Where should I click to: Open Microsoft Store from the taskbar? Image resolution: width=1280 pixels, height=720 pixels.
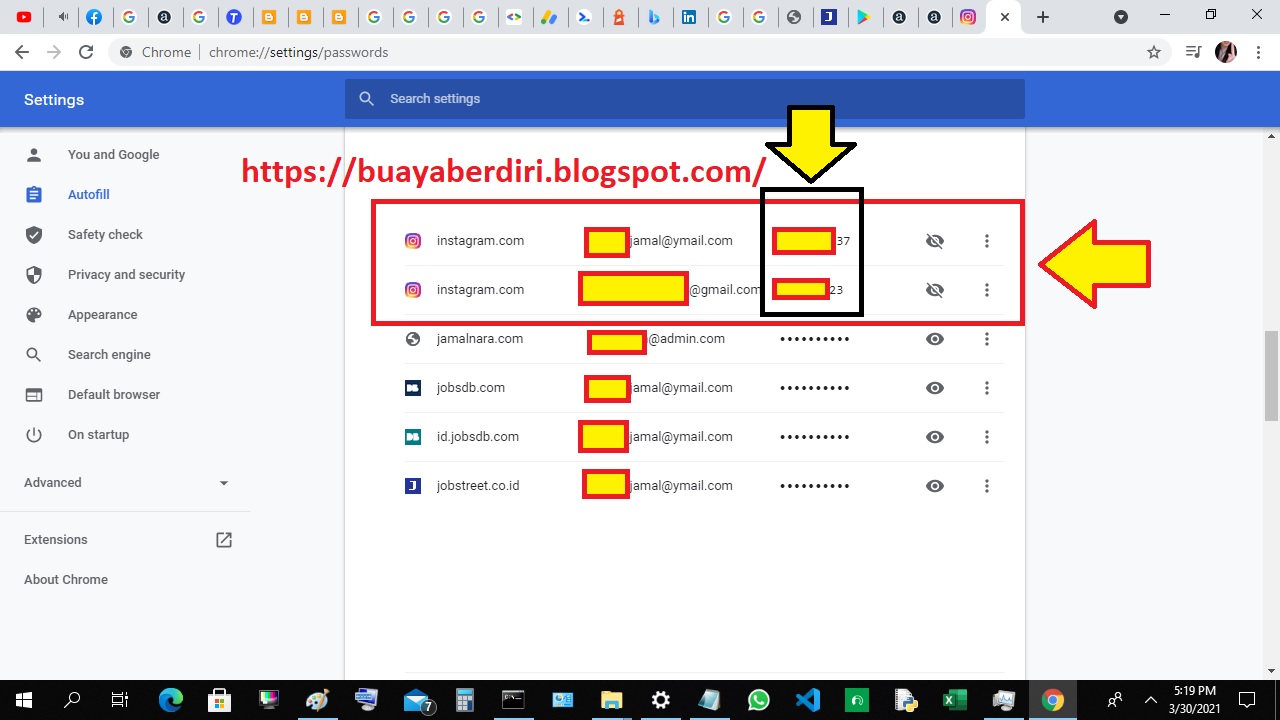(220, 700)
